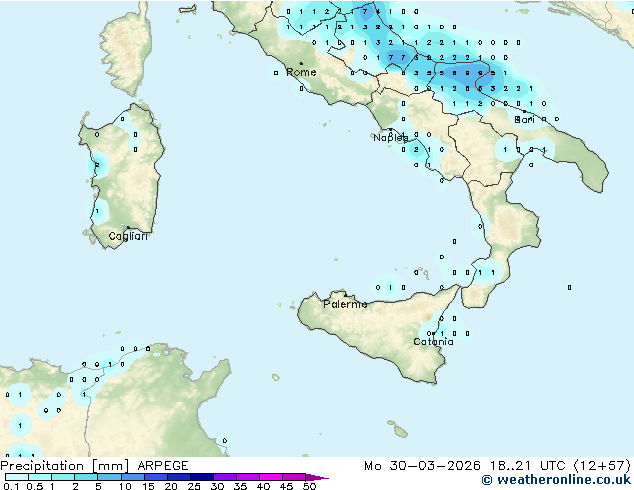Image resolution: width=634 pixels, height=490 pixels.
Task: Pick the 35–40 mm legend color swatch
Action: (248, 477)
